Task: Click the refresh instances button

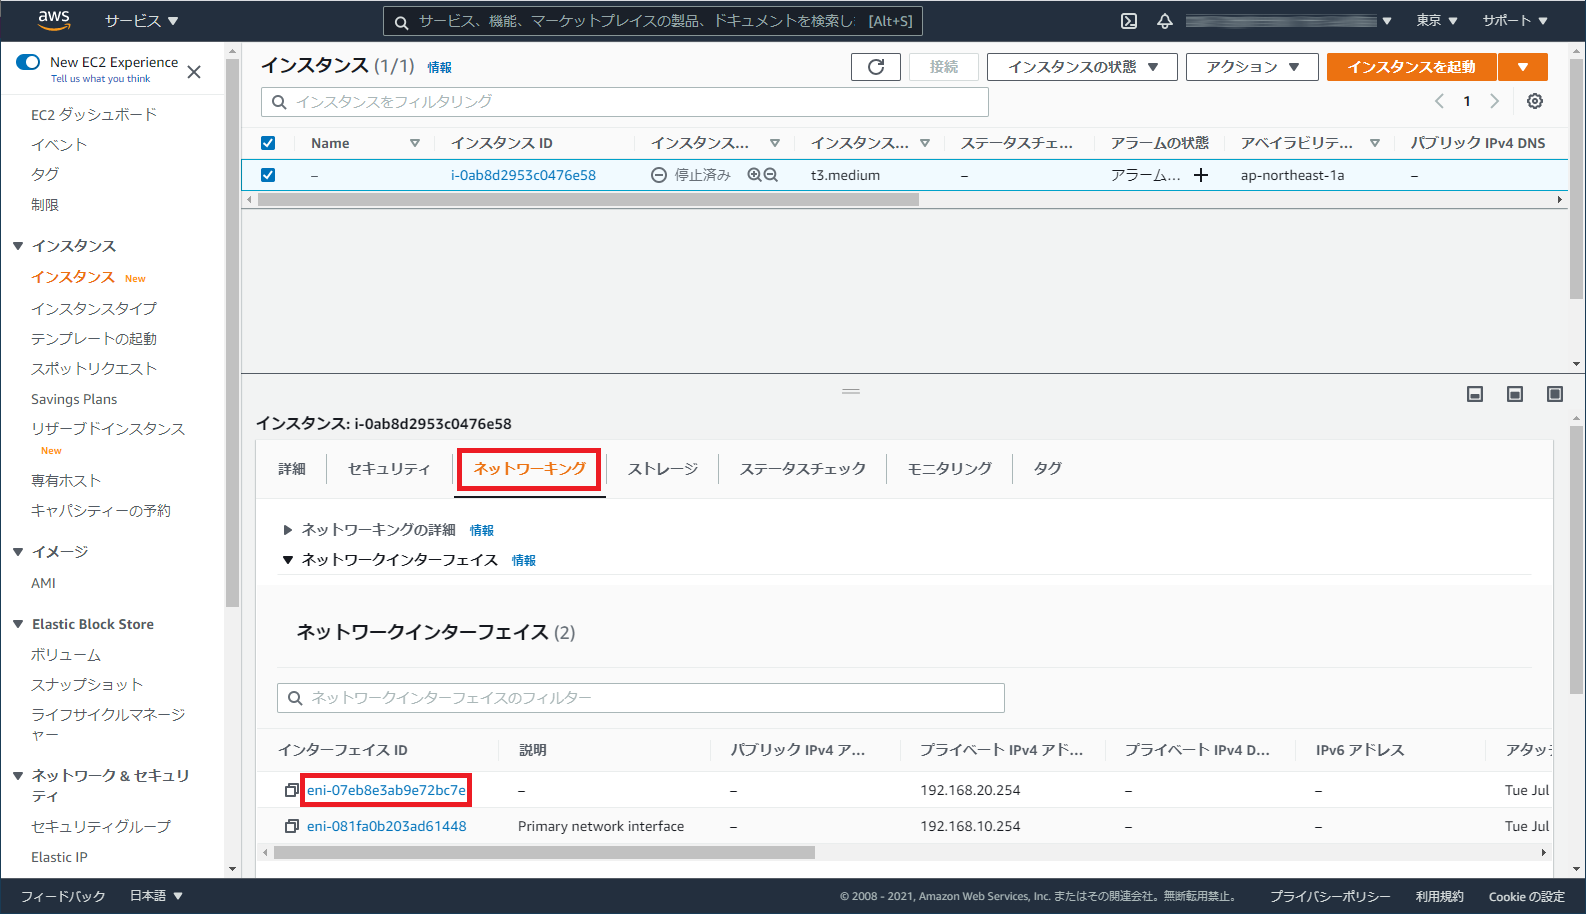Action: (875, 67)
